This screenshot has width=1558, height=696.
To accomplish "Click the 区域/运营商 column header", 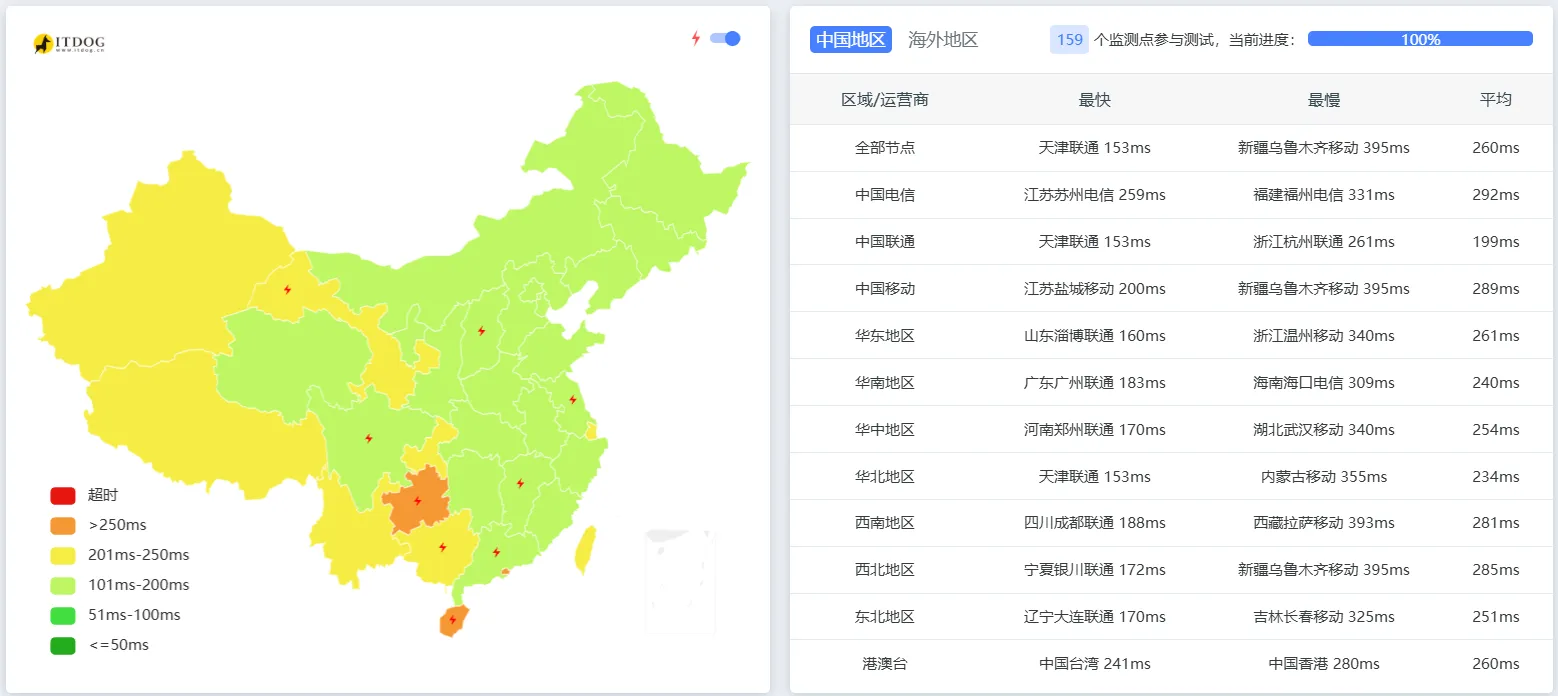I will pyautogui.click(x=884, y=100).
